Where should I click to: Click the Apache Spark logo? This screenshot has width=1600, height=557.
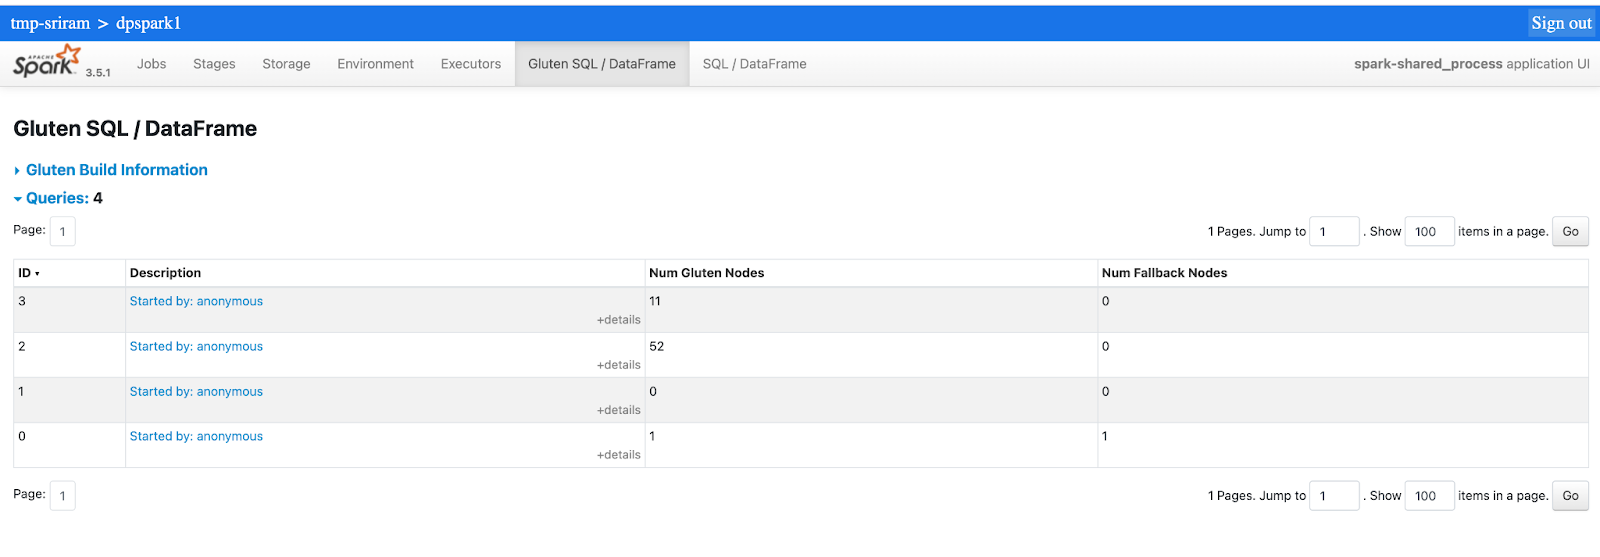[46, 61]
